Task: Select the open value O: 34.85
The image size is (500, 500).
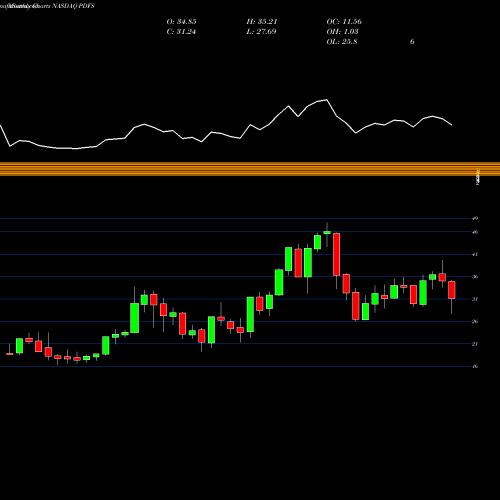Action: click(181, 22)
